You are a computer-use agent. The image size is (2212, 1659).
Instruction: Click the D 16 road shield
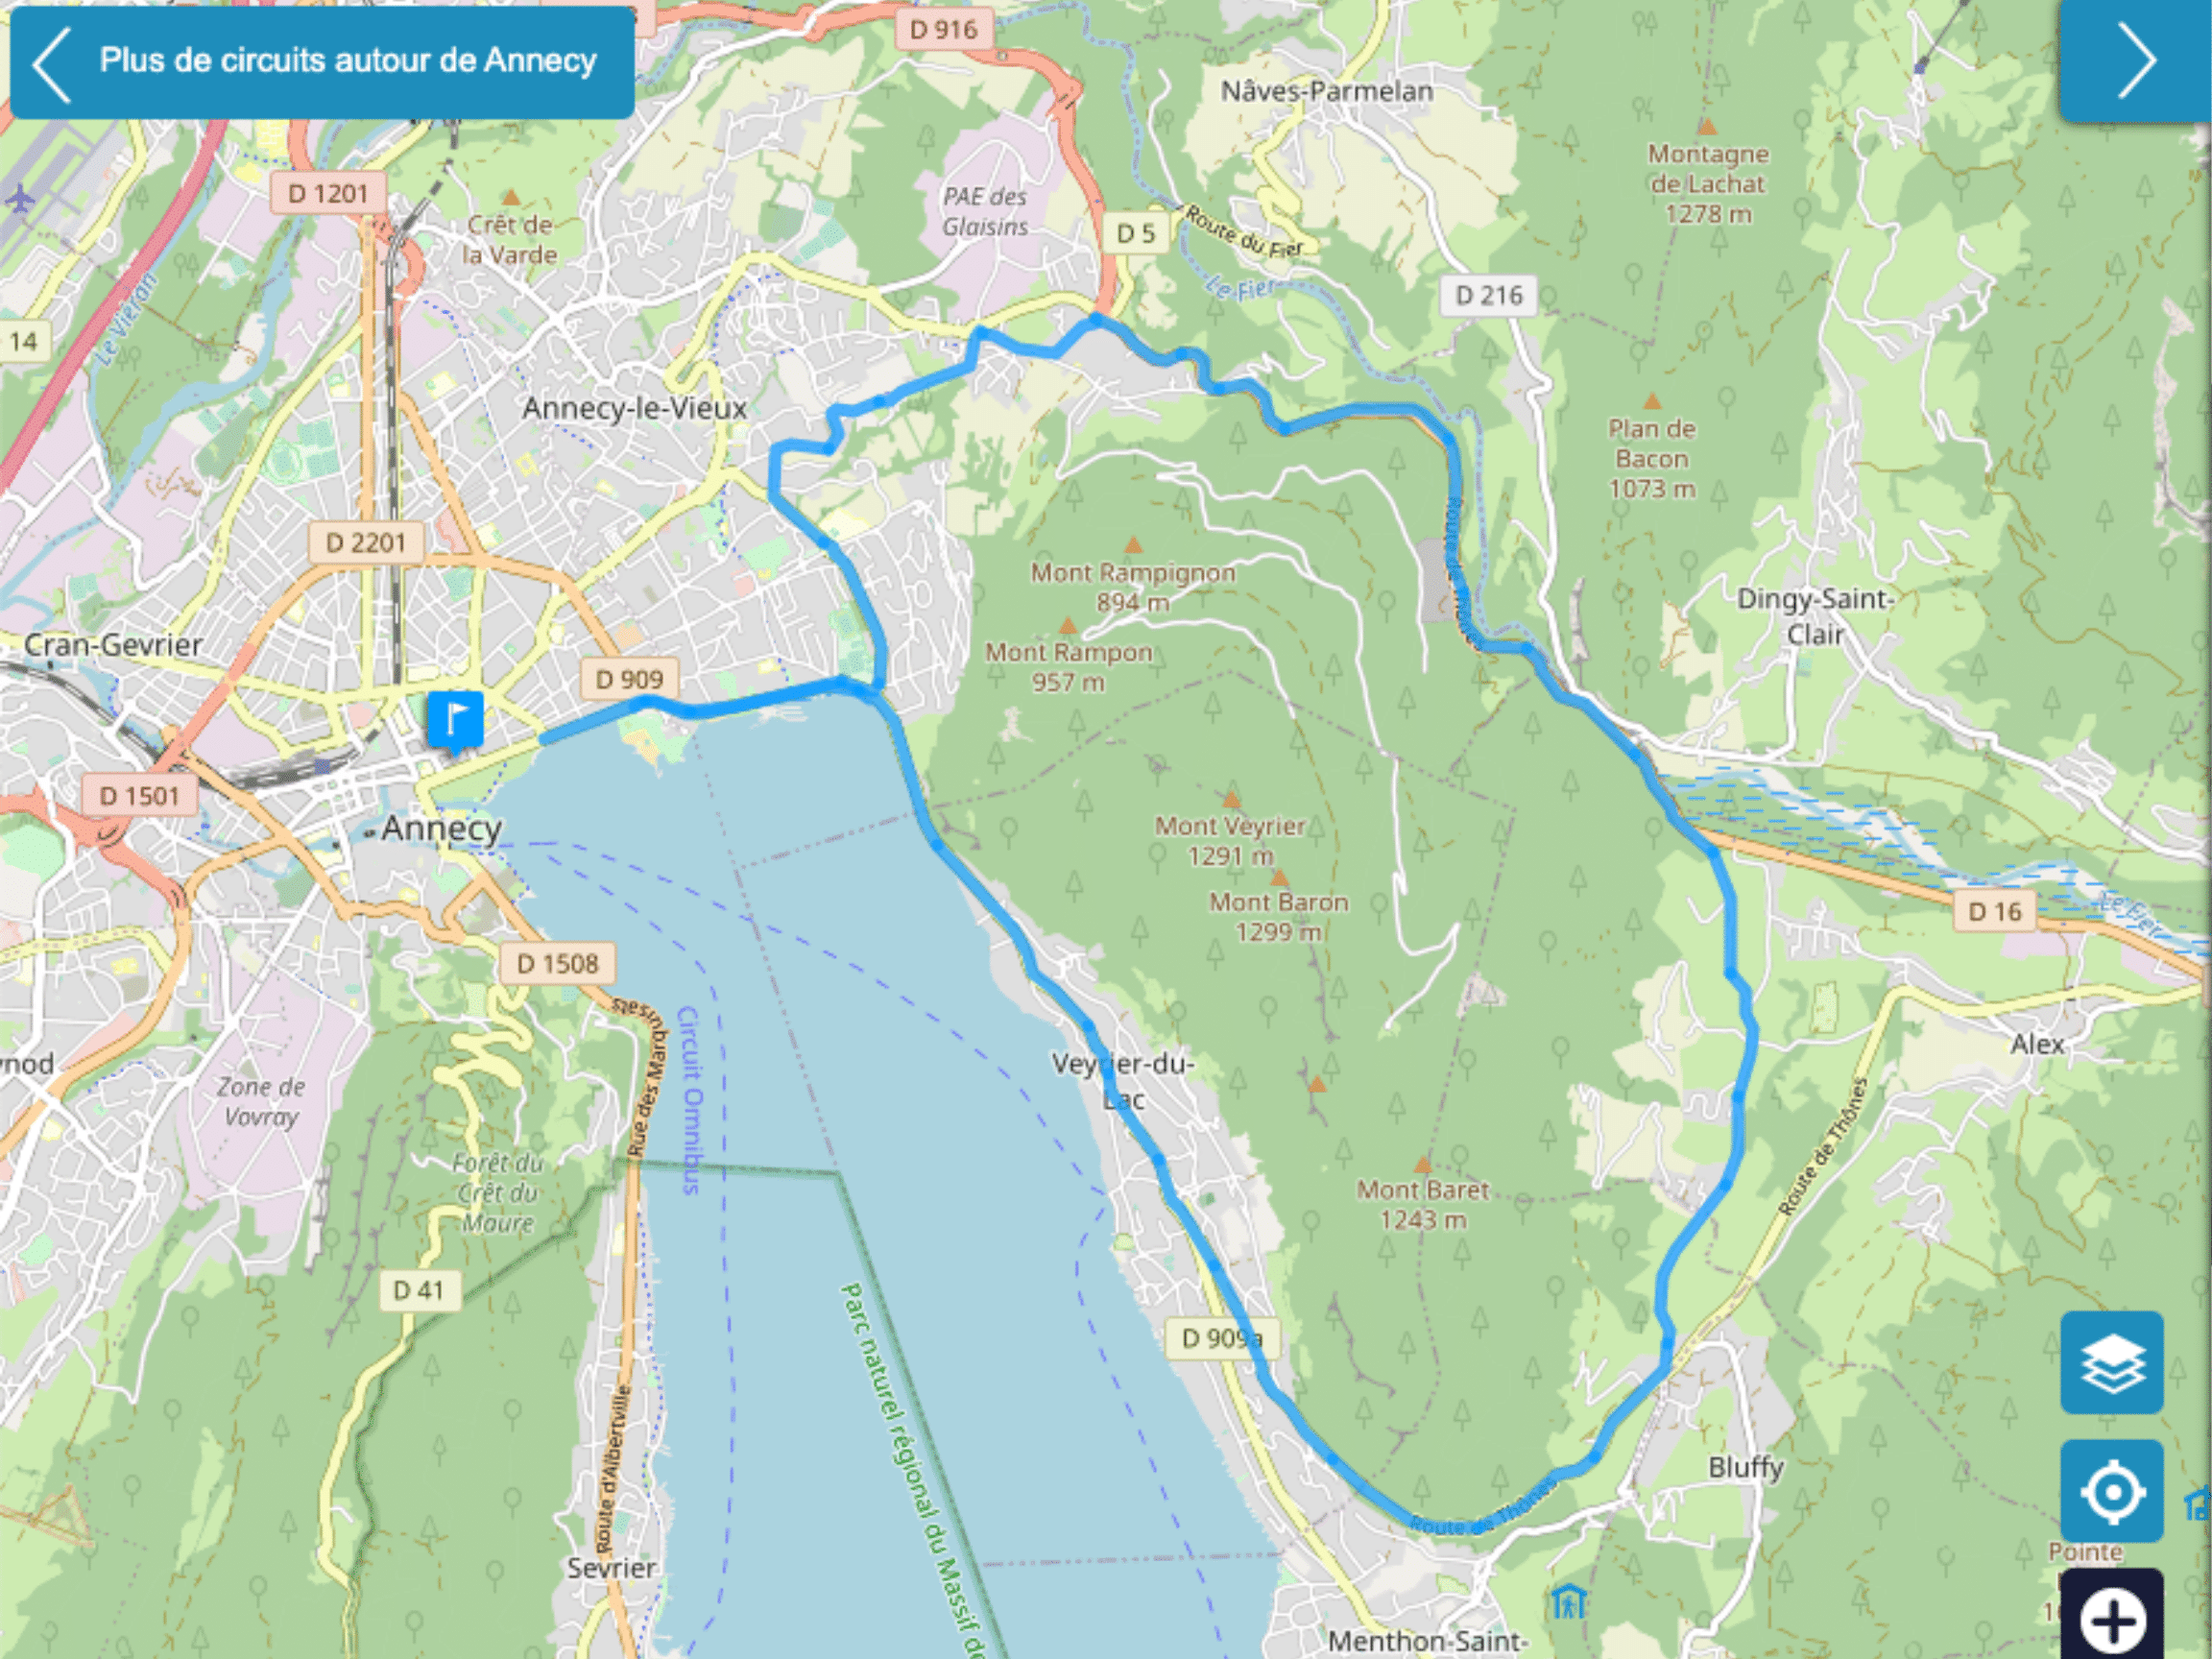click(x=1994, y=911)
